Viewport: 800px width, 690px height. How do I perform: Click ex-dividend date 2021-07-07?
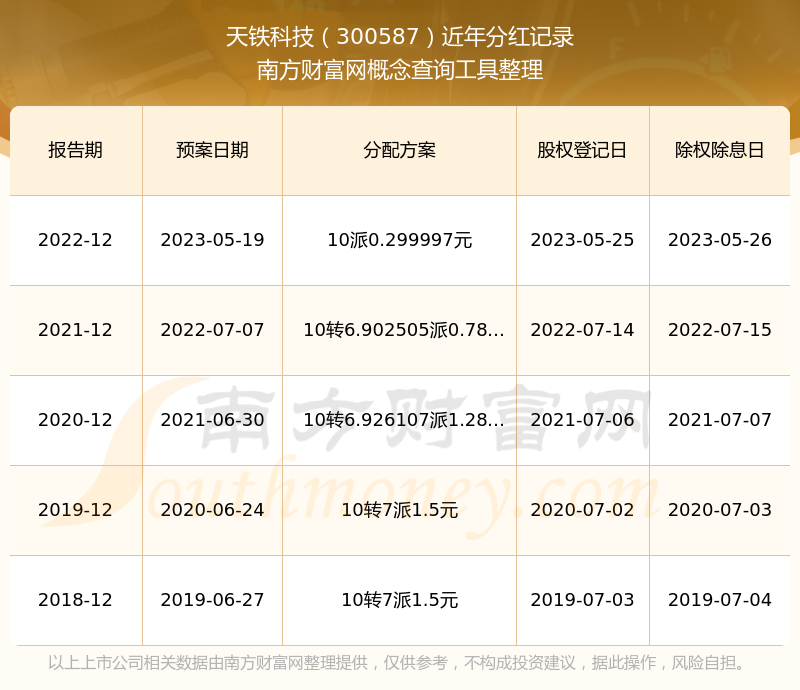click(719, 420)
